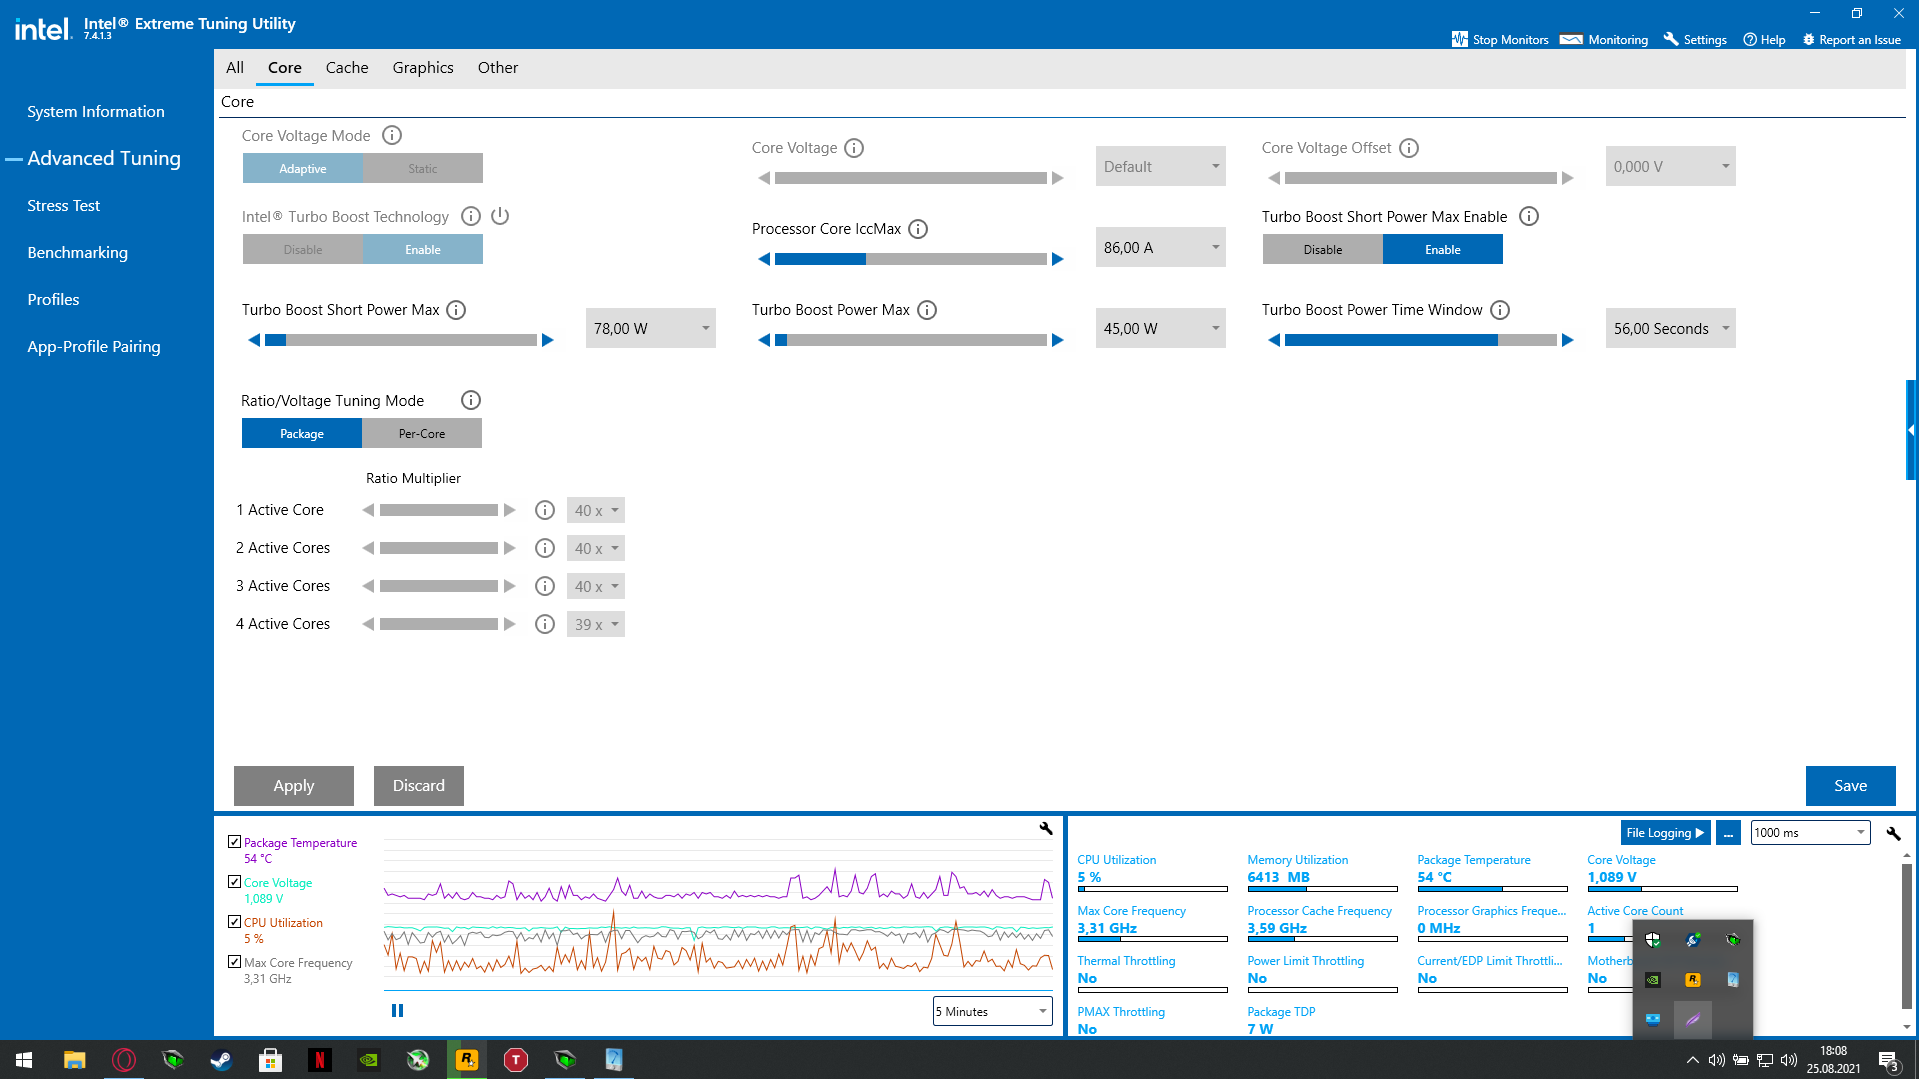
Task: Open the 56,00 Seconds time window dropdown
Action: pos(1671,328)
